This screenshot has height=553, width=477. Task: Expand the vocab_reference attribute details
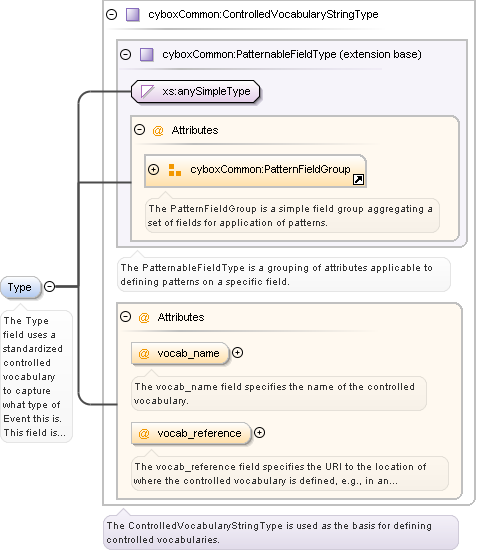coord(259,433)
